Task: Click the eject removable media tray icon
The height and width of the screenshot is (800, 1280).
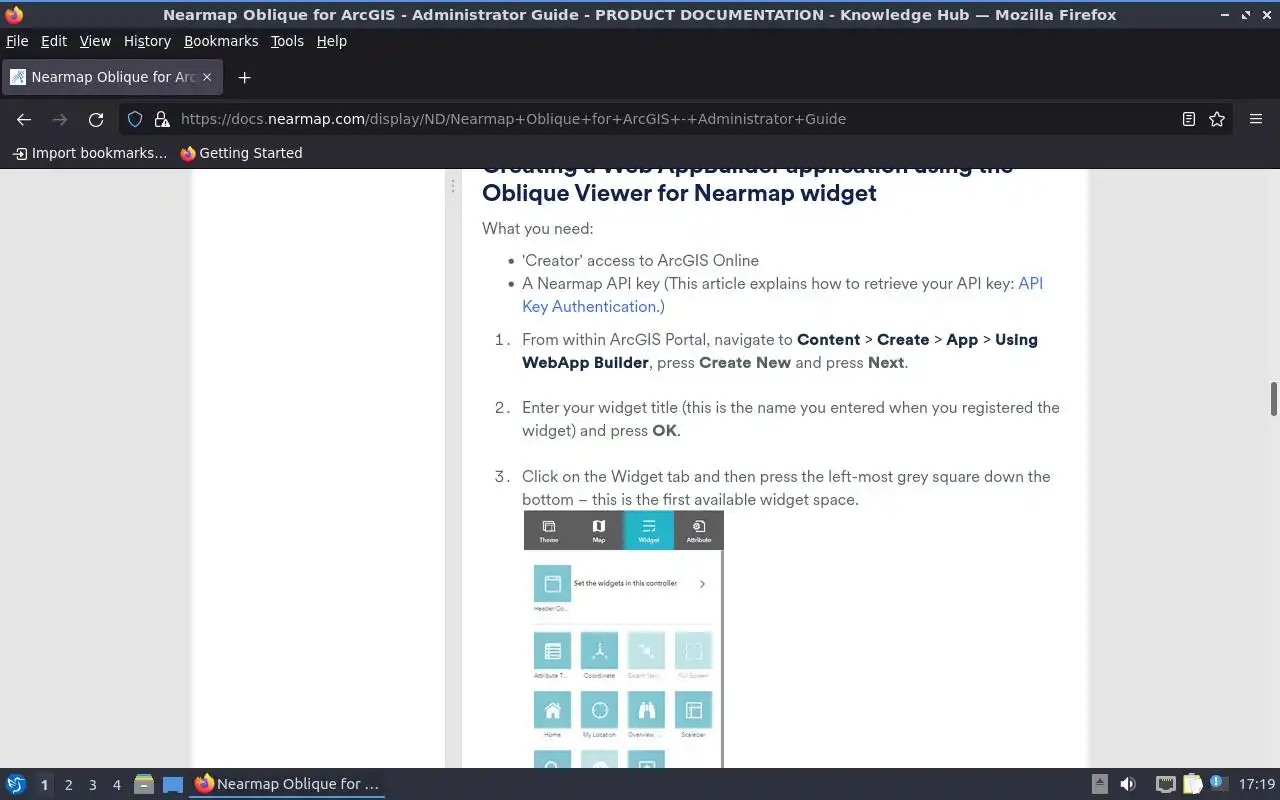Action: tap(1099, 784)
